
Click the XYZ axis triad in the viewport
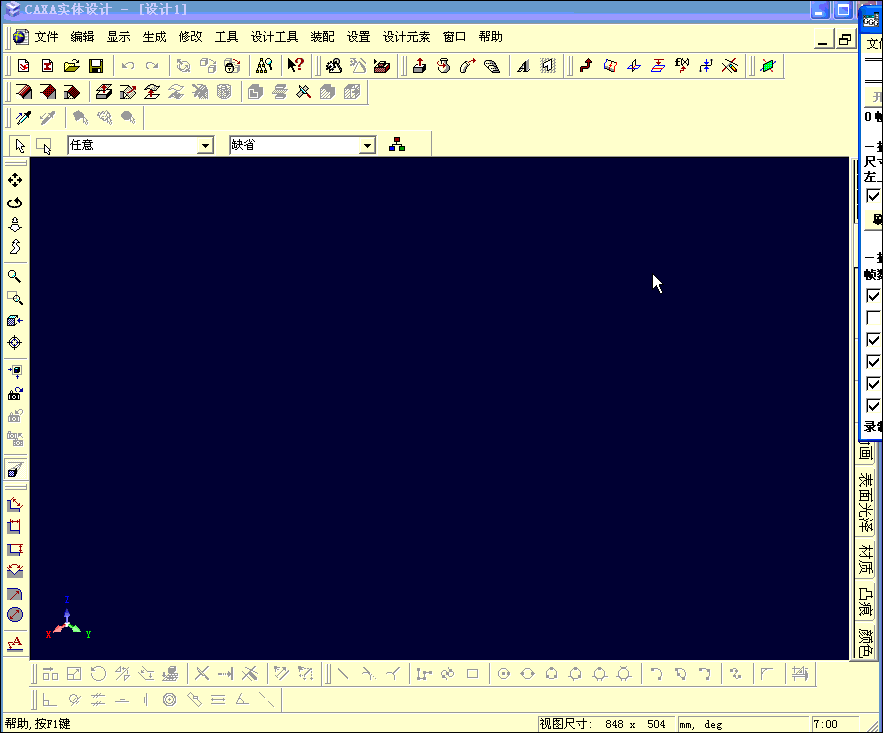click(x=68, y=619)
